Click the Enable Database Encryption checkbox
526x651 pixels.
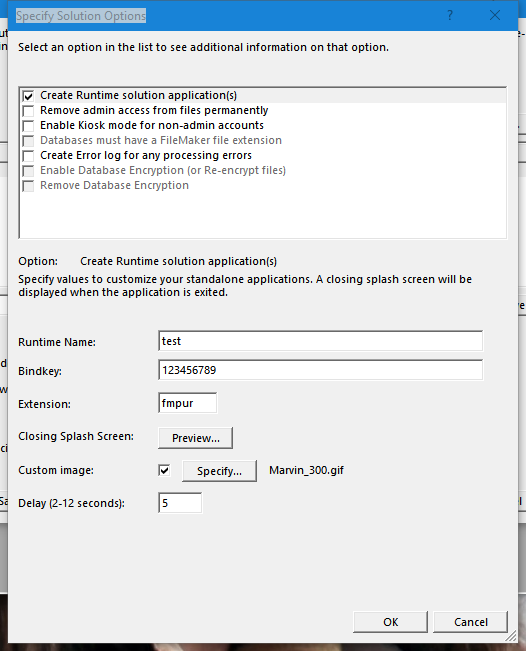point(28,171)
